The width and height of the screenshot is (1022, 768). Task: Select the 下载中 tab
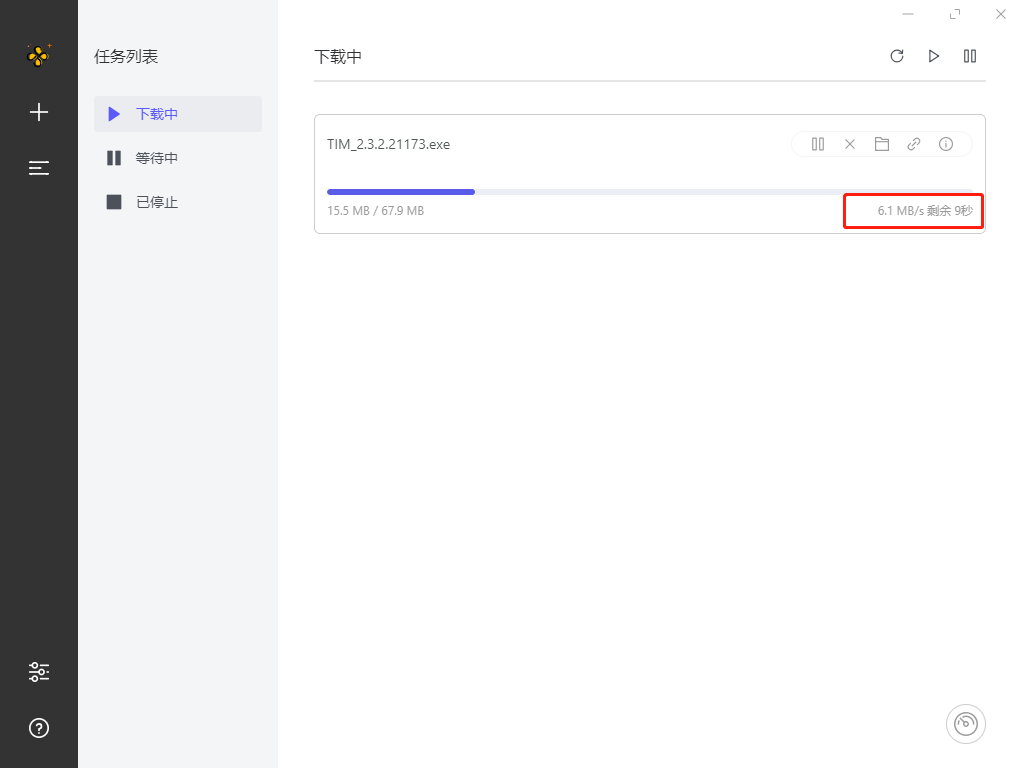pyautogui.click(x=178, y=114)
